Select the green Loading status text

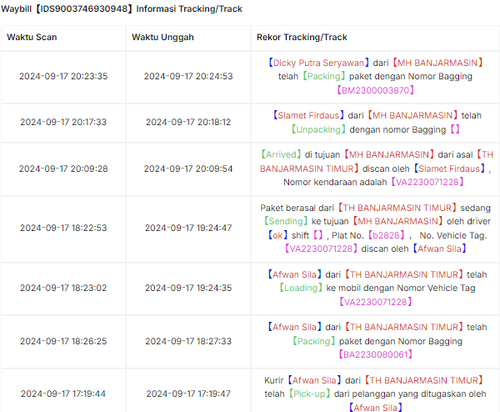[x=301, y=288]
